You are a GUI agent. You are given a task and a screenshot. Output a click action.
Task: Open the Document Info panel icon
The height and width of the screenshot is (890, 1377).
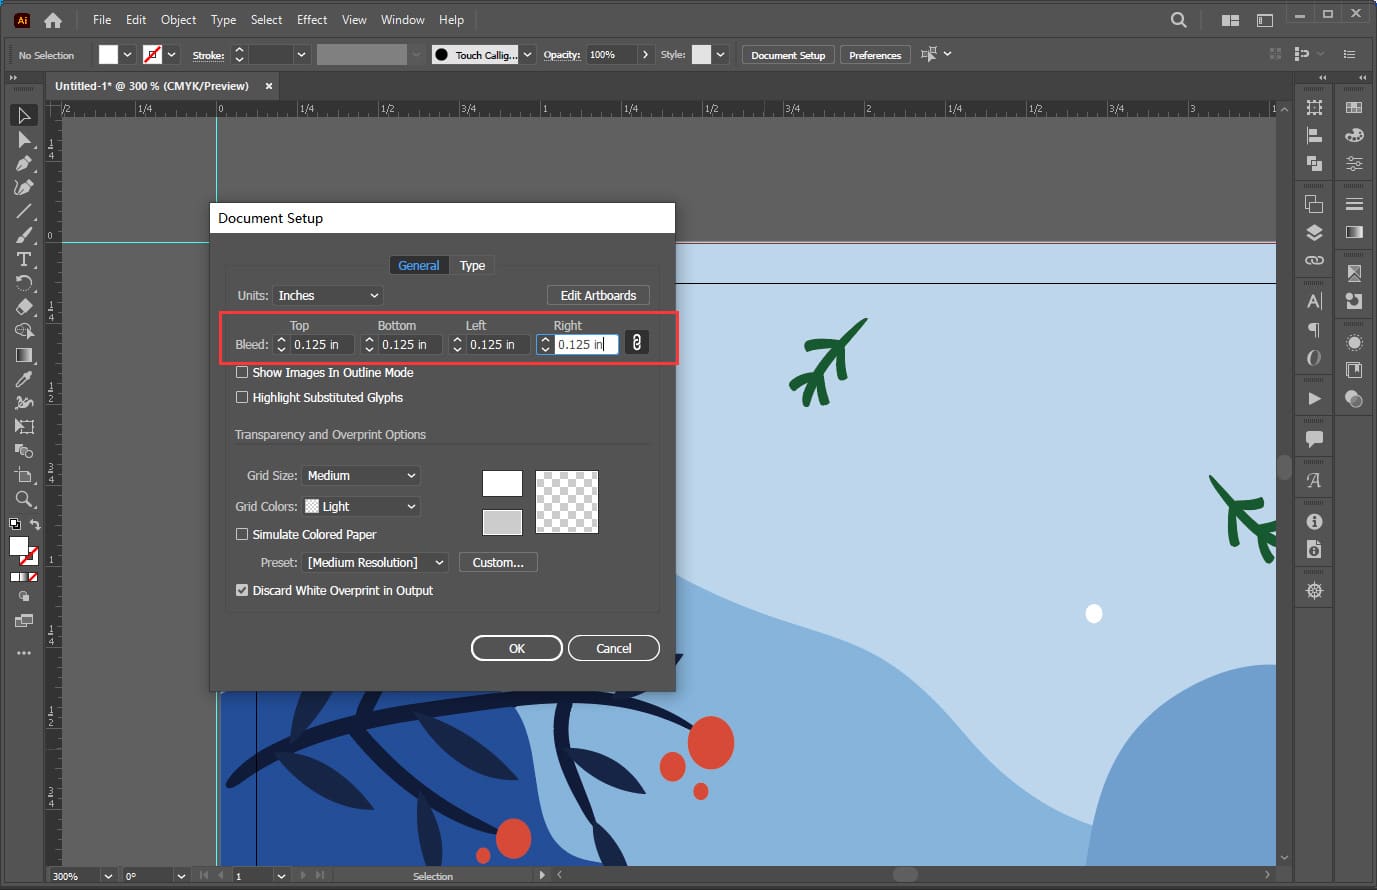click(x=1314, y=550)
